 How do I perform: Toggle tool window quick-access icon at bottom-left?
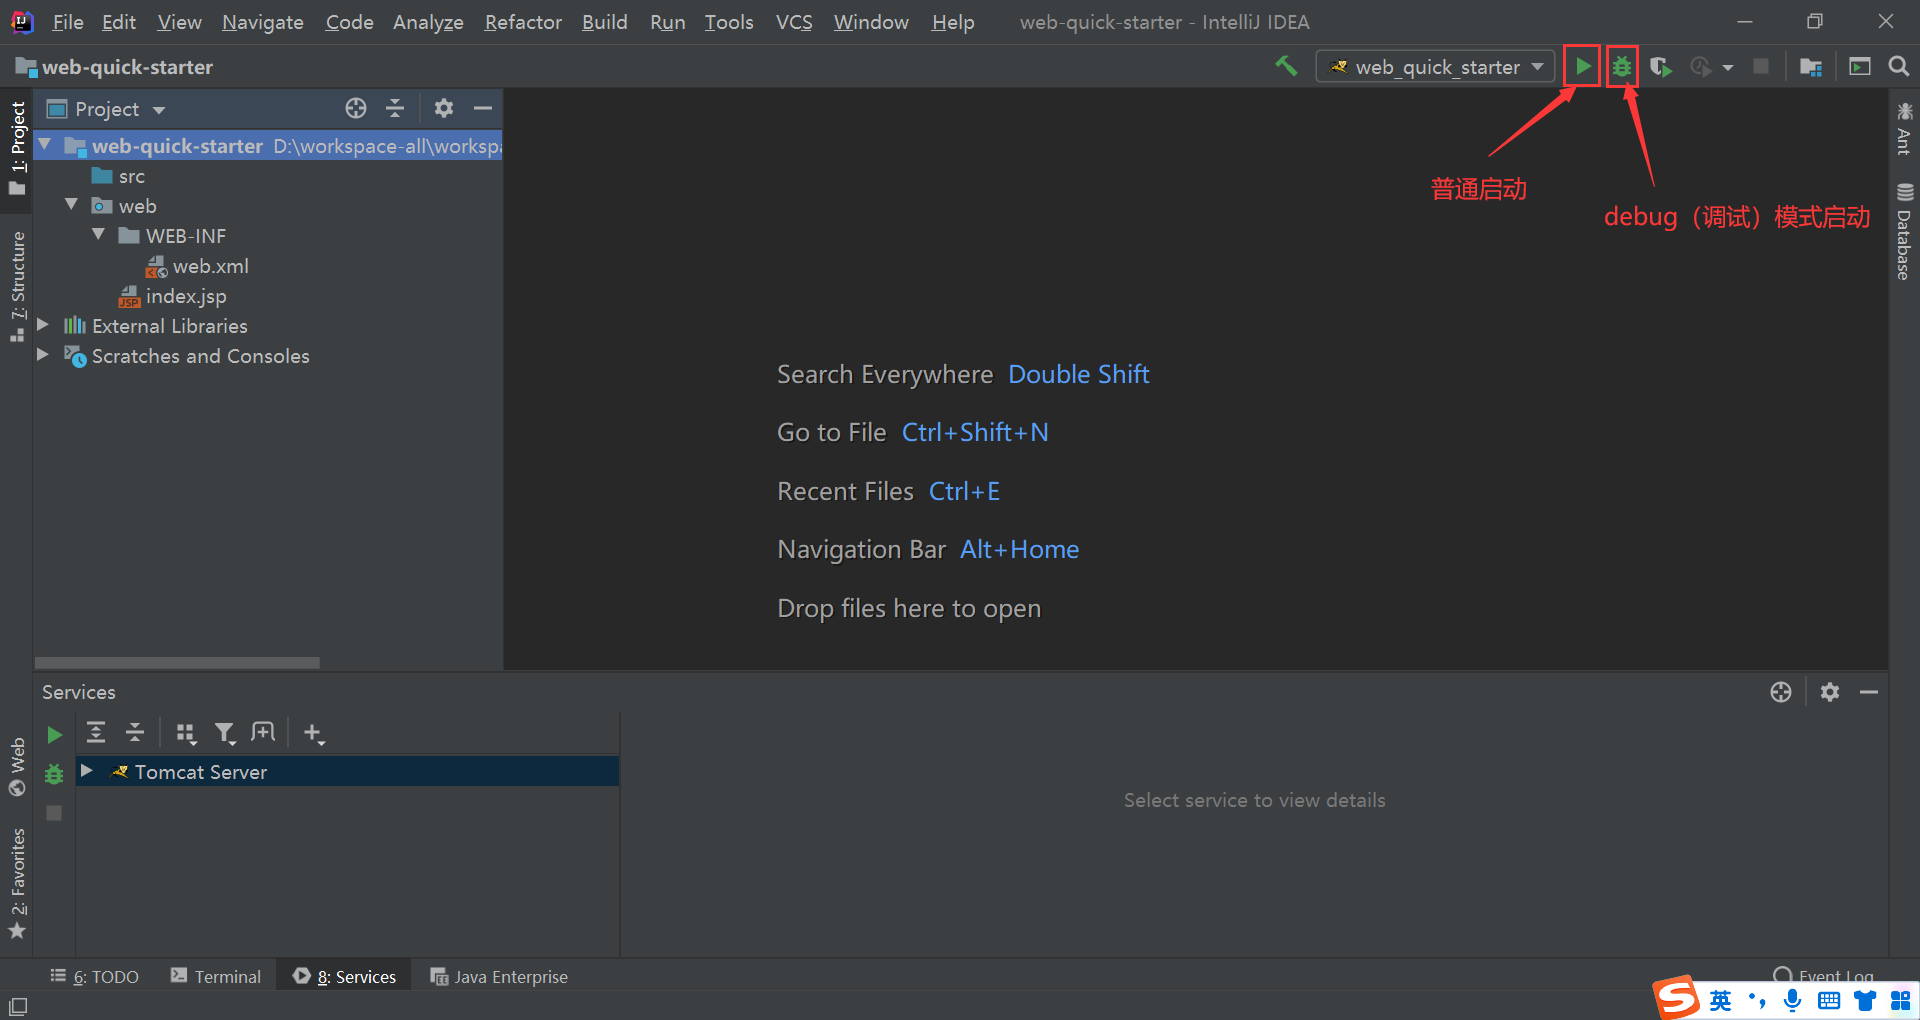coord(18,1006)
